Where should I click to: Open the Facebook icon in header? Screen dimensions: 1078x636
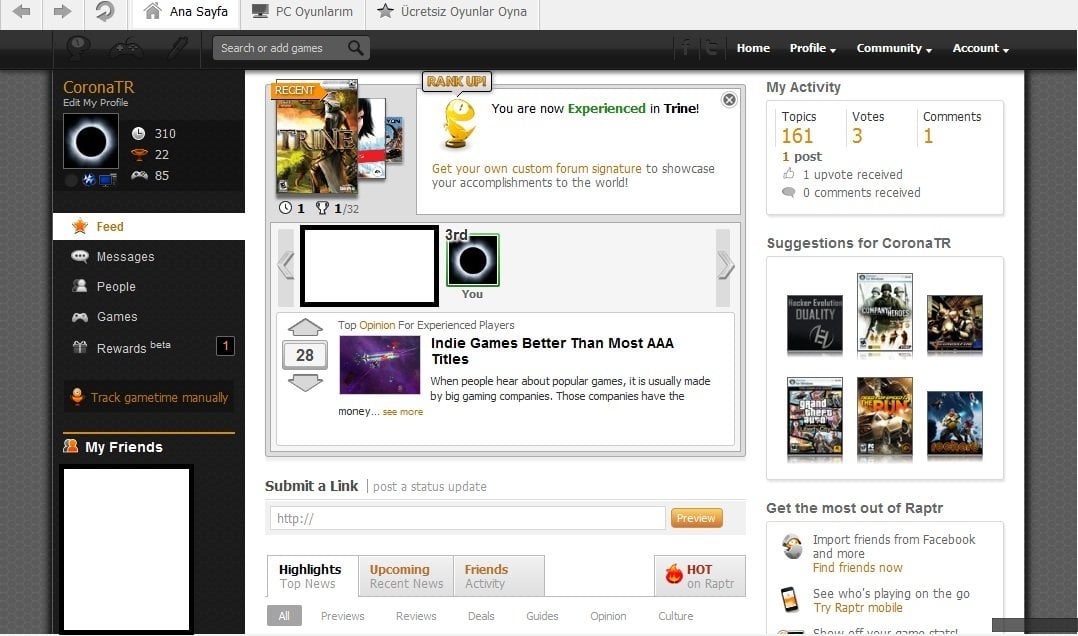(686, 48)
